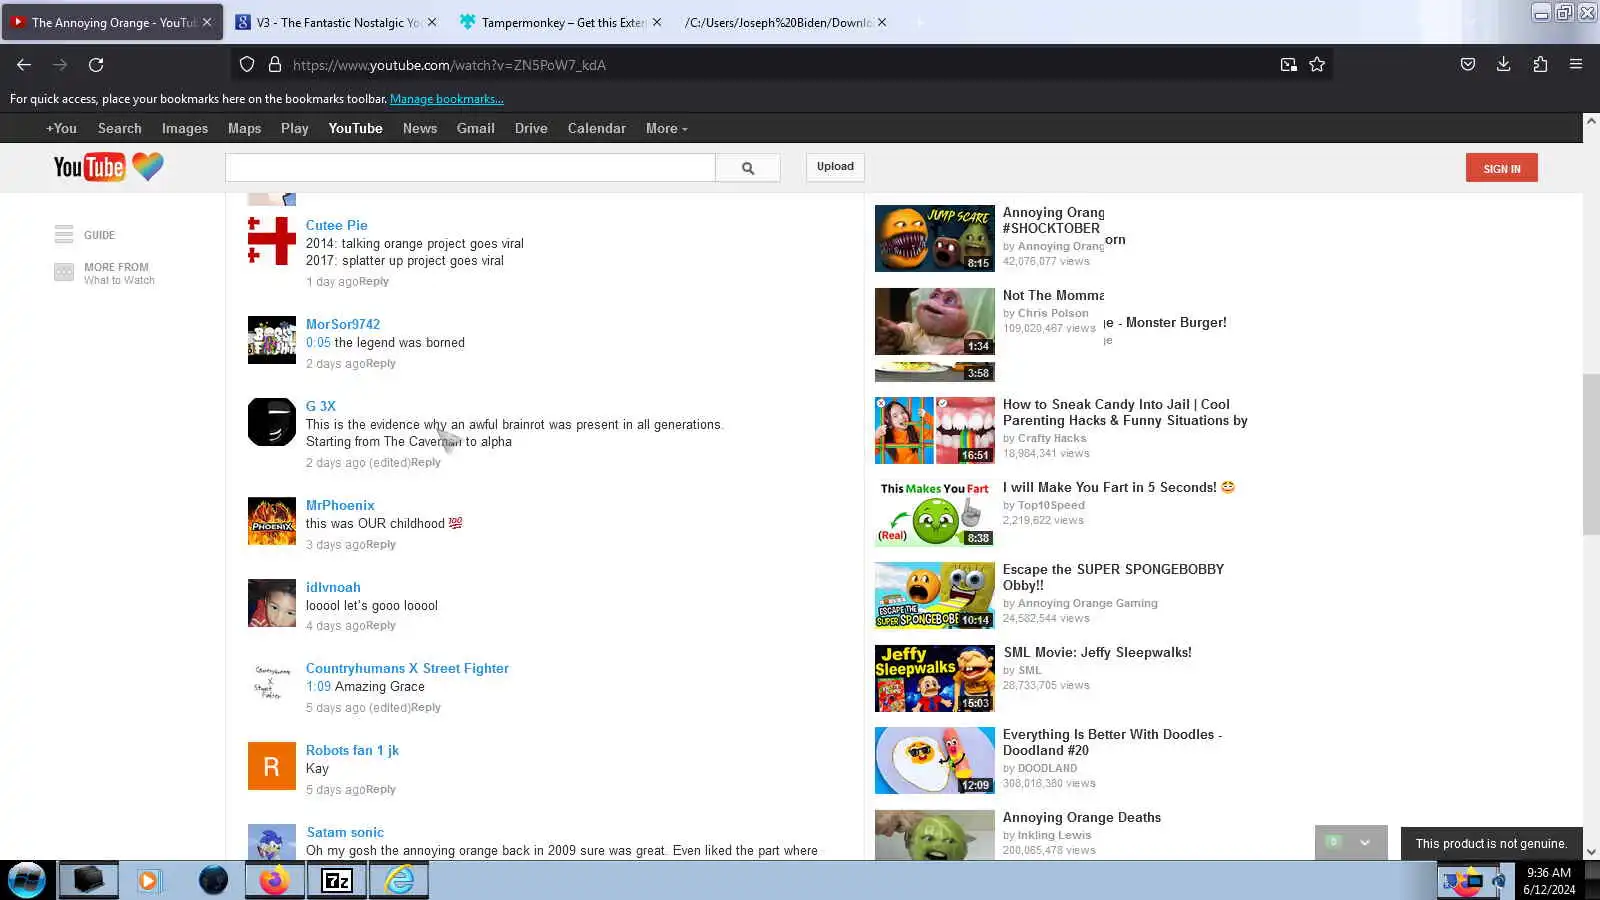
Task: Click the taskbar clock showing 9:36 AM
Action: click(1549, 880)
